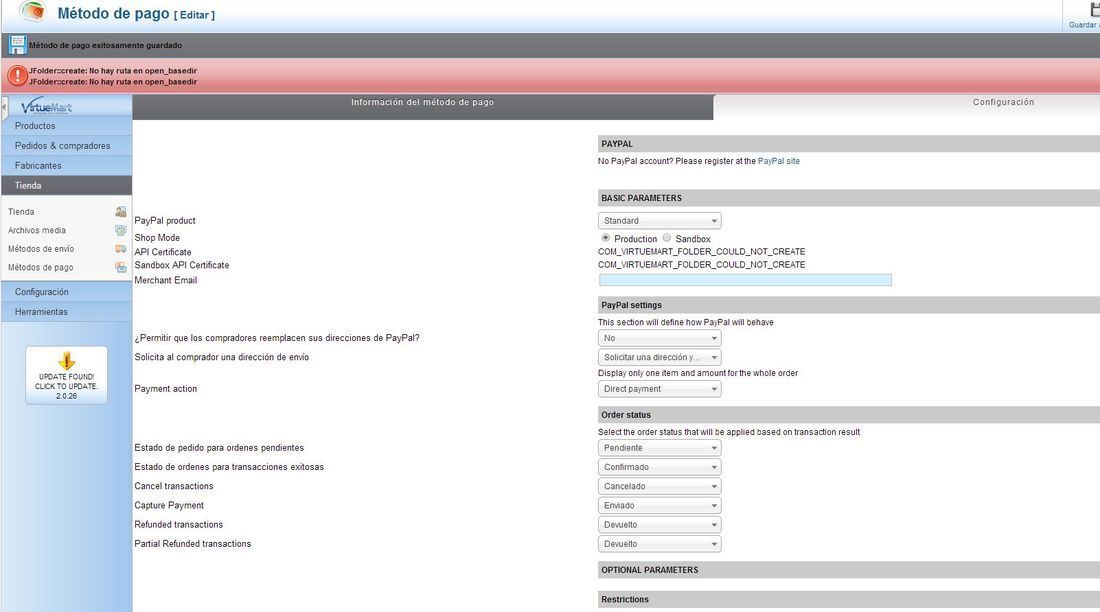Open the Pendiente order status dropdown
Viewport: 1100px width, 612px height.
pos(659,448)
